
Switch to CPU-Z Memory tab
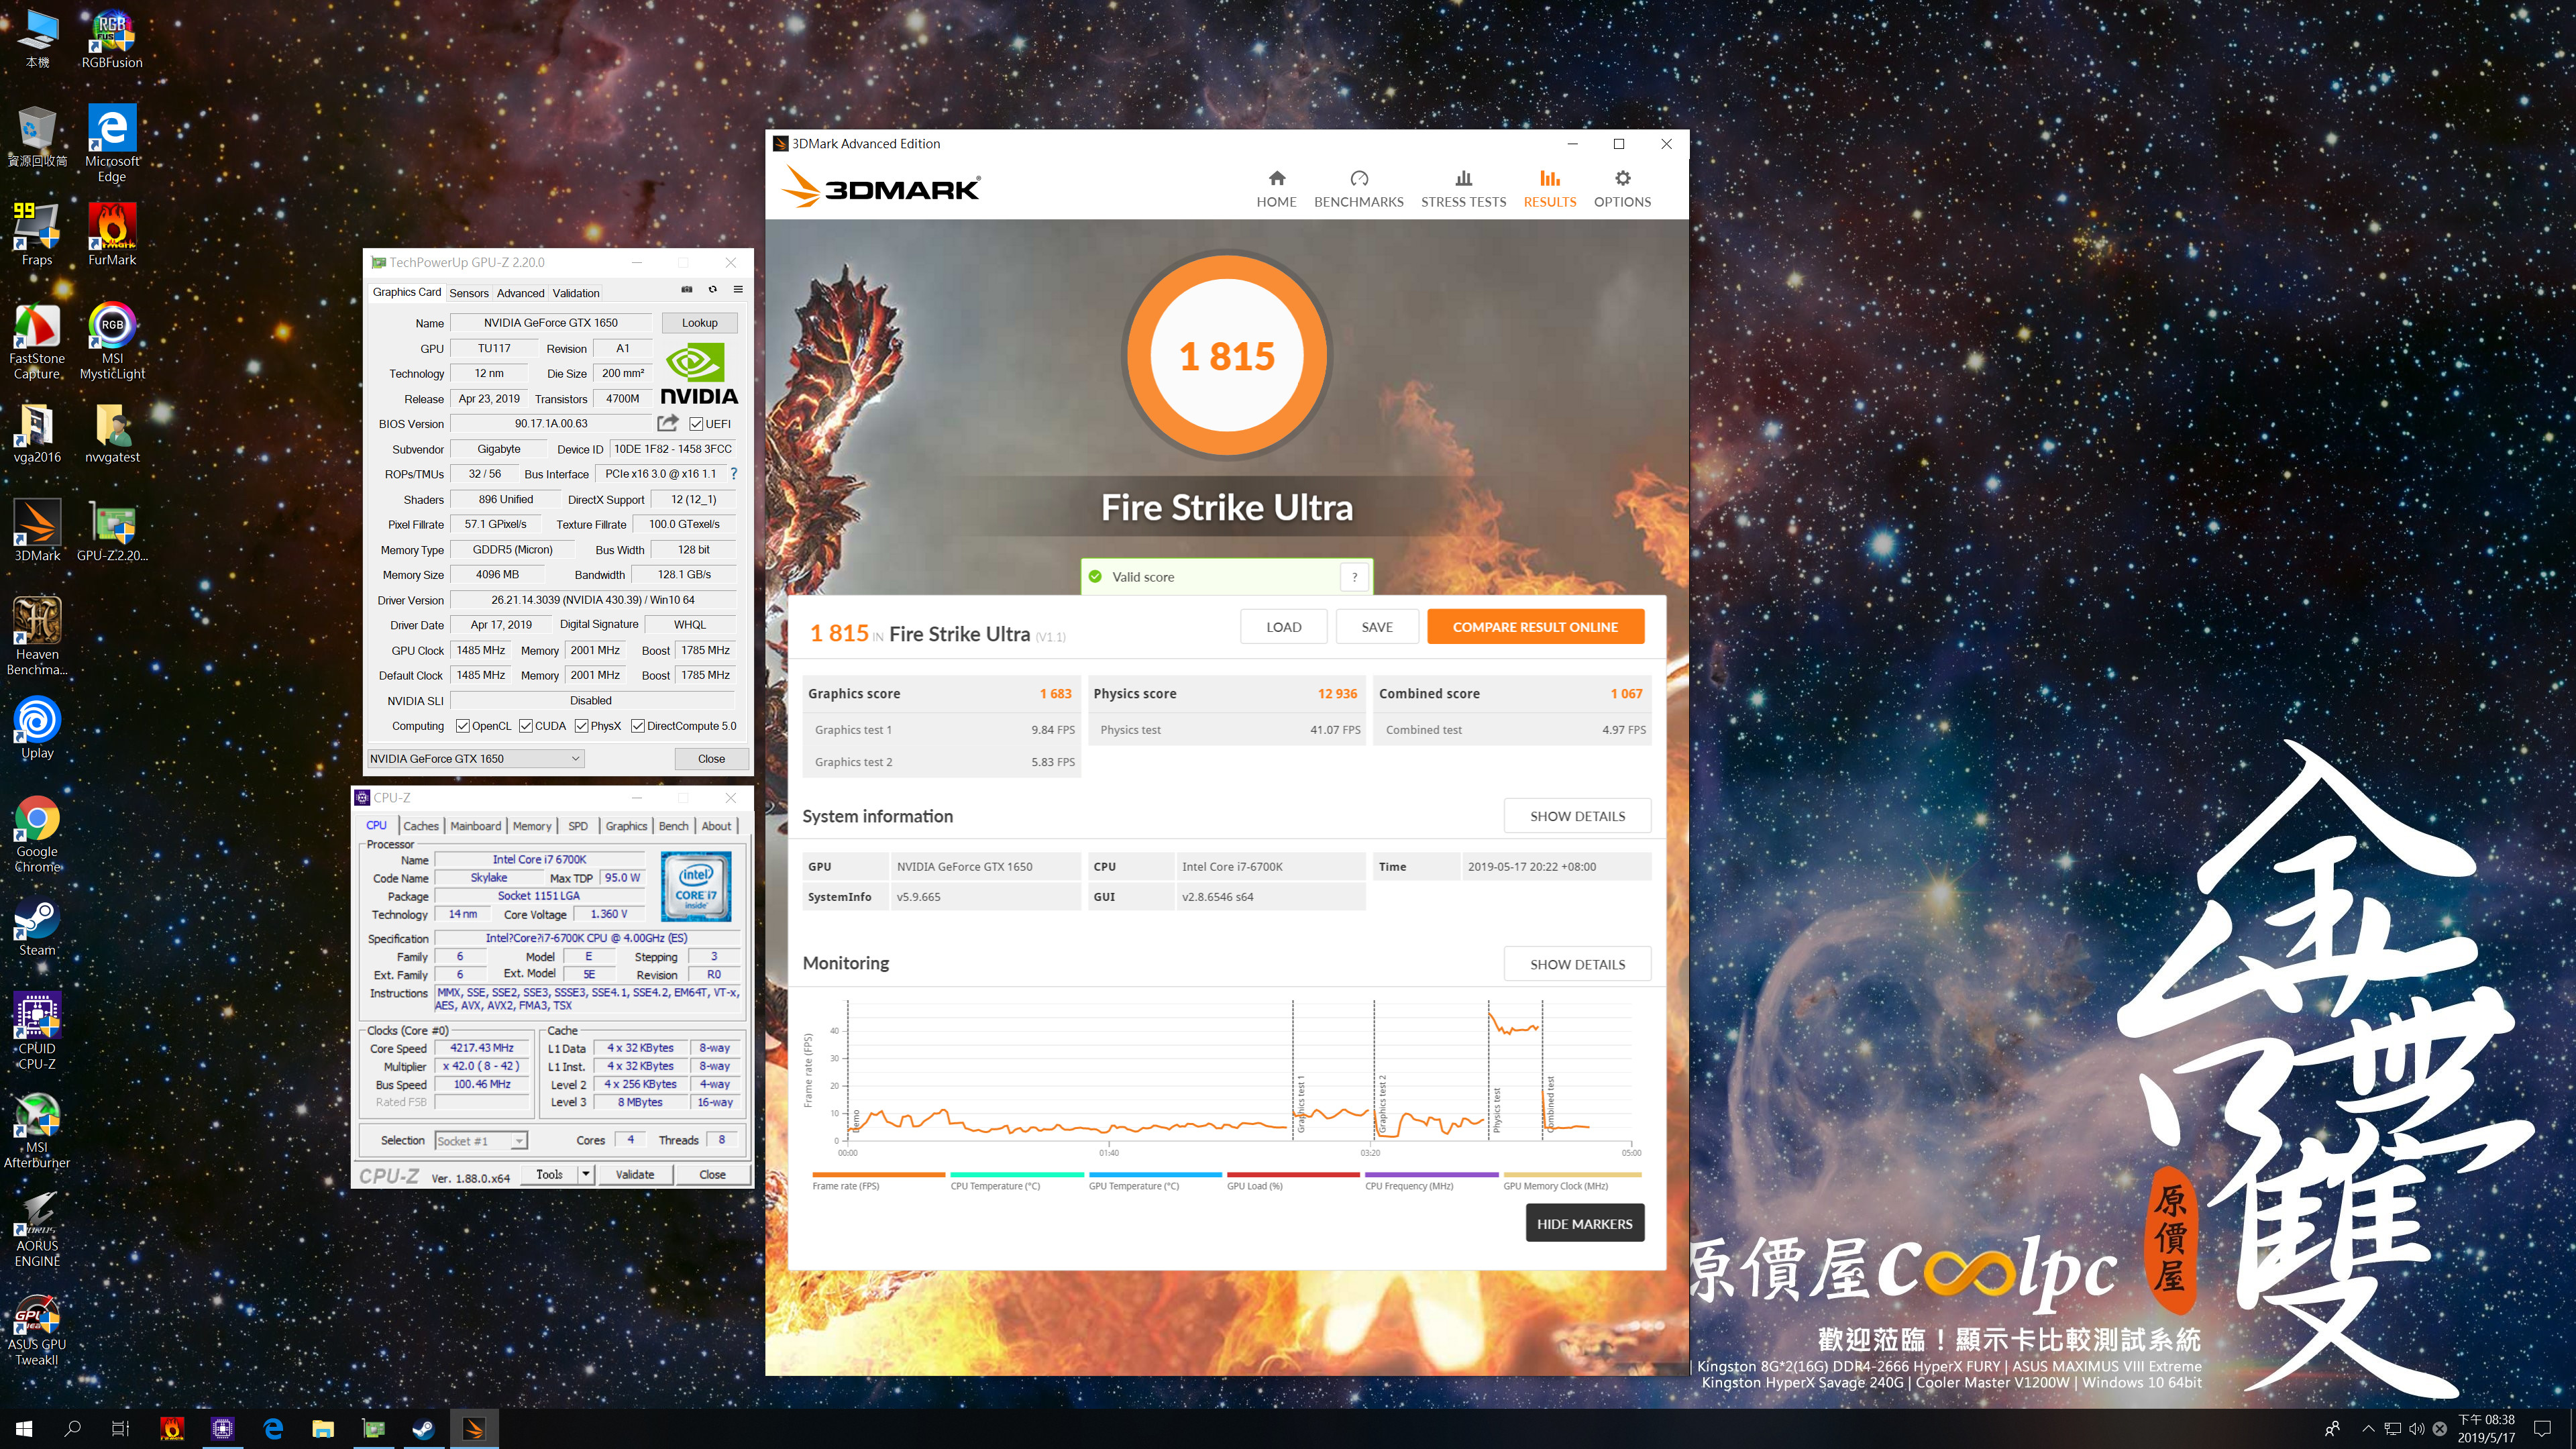pos(532,826)
